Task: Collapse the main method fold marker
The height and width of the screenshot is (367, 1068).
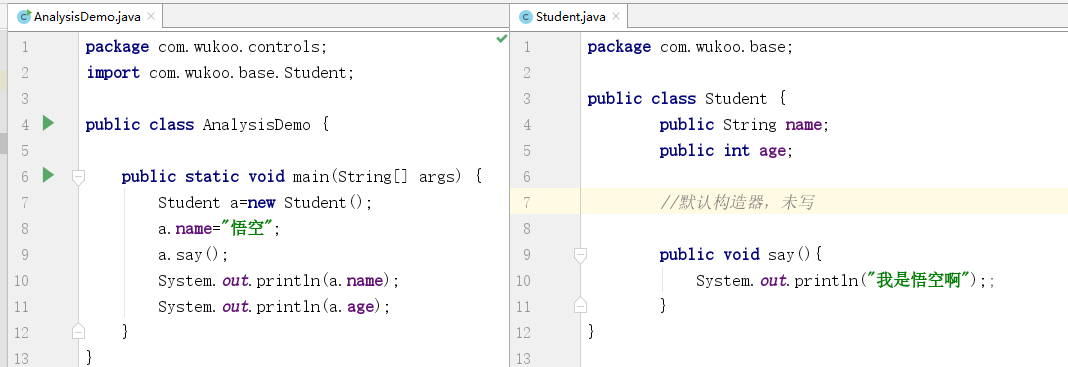Action: point(78,177)
